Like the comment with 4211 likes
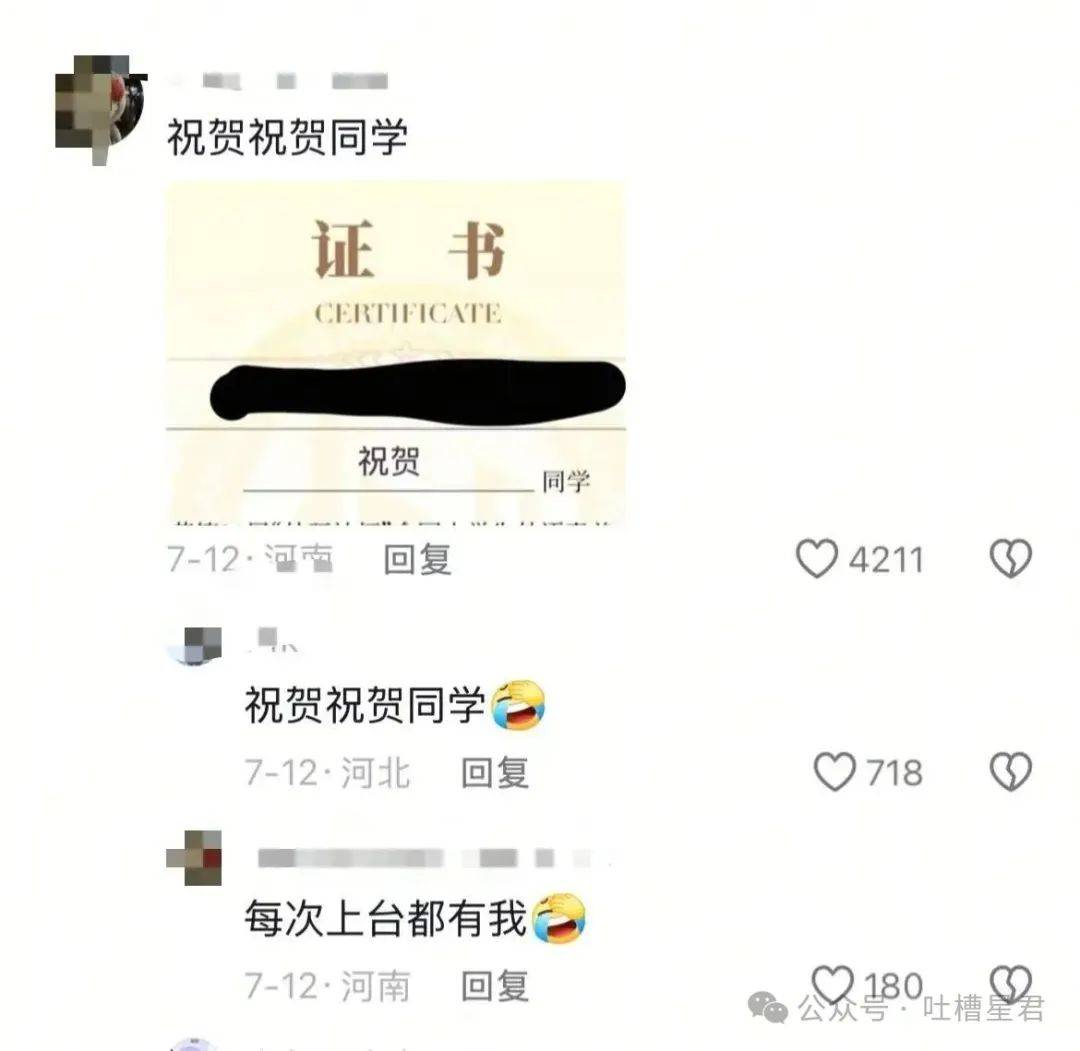 [817, 558]
